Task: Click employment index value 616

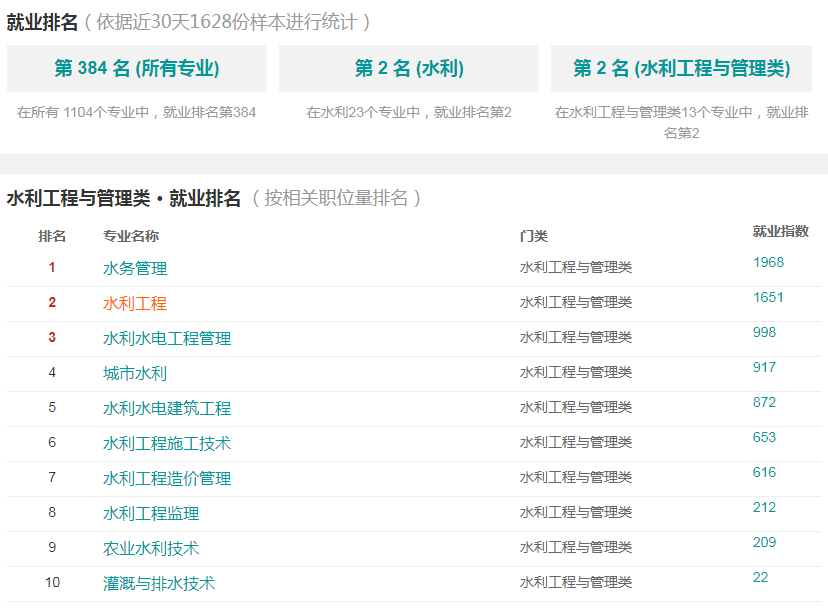Action: (764, 472)
